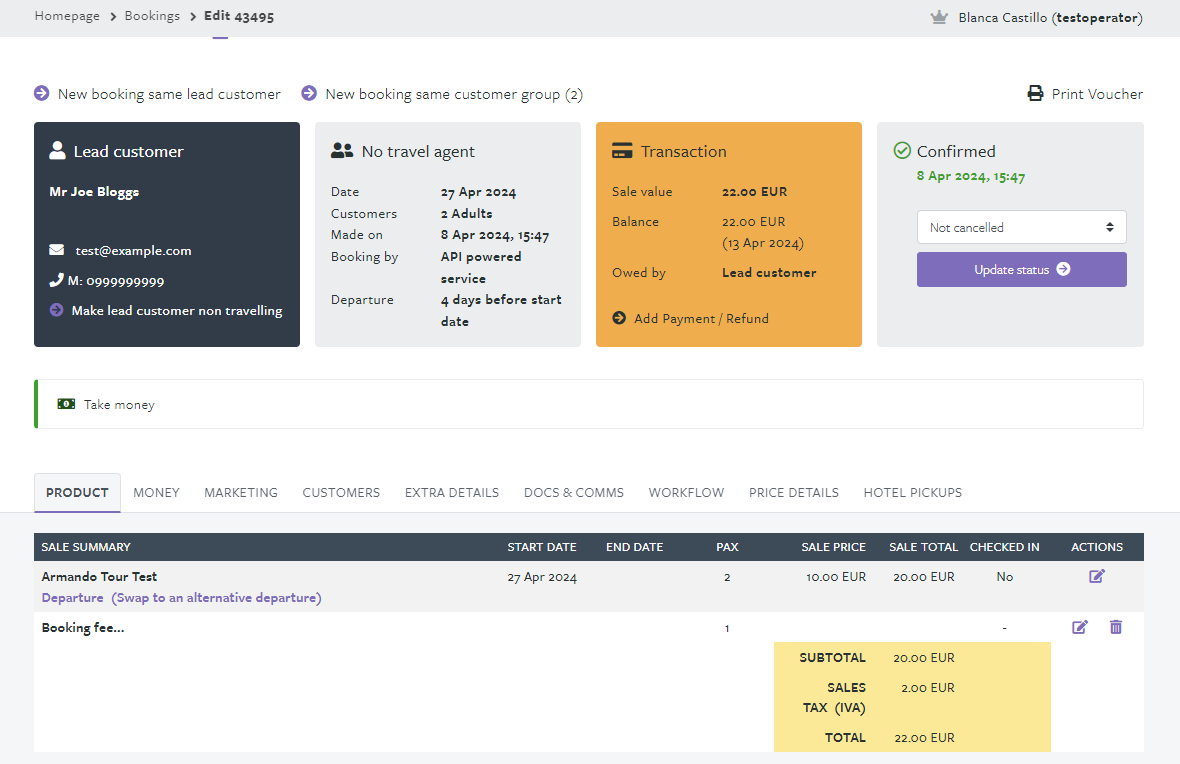Open the EXTRA DETAILS tab

(452, 493)
